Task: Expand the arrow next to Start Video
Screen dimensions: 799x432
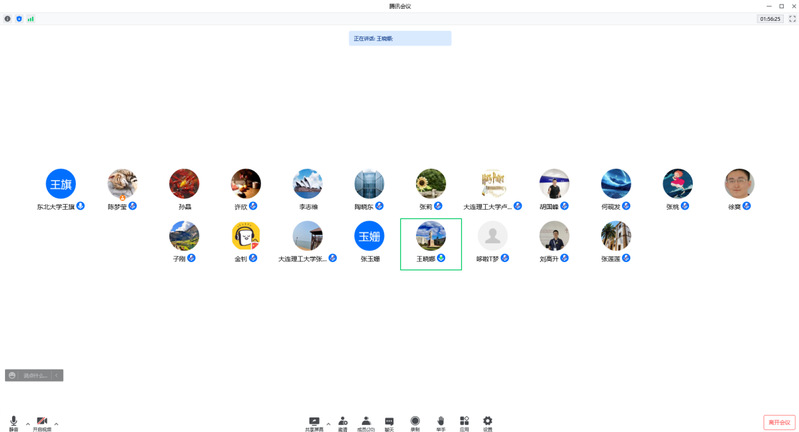Action: (56, 424)
